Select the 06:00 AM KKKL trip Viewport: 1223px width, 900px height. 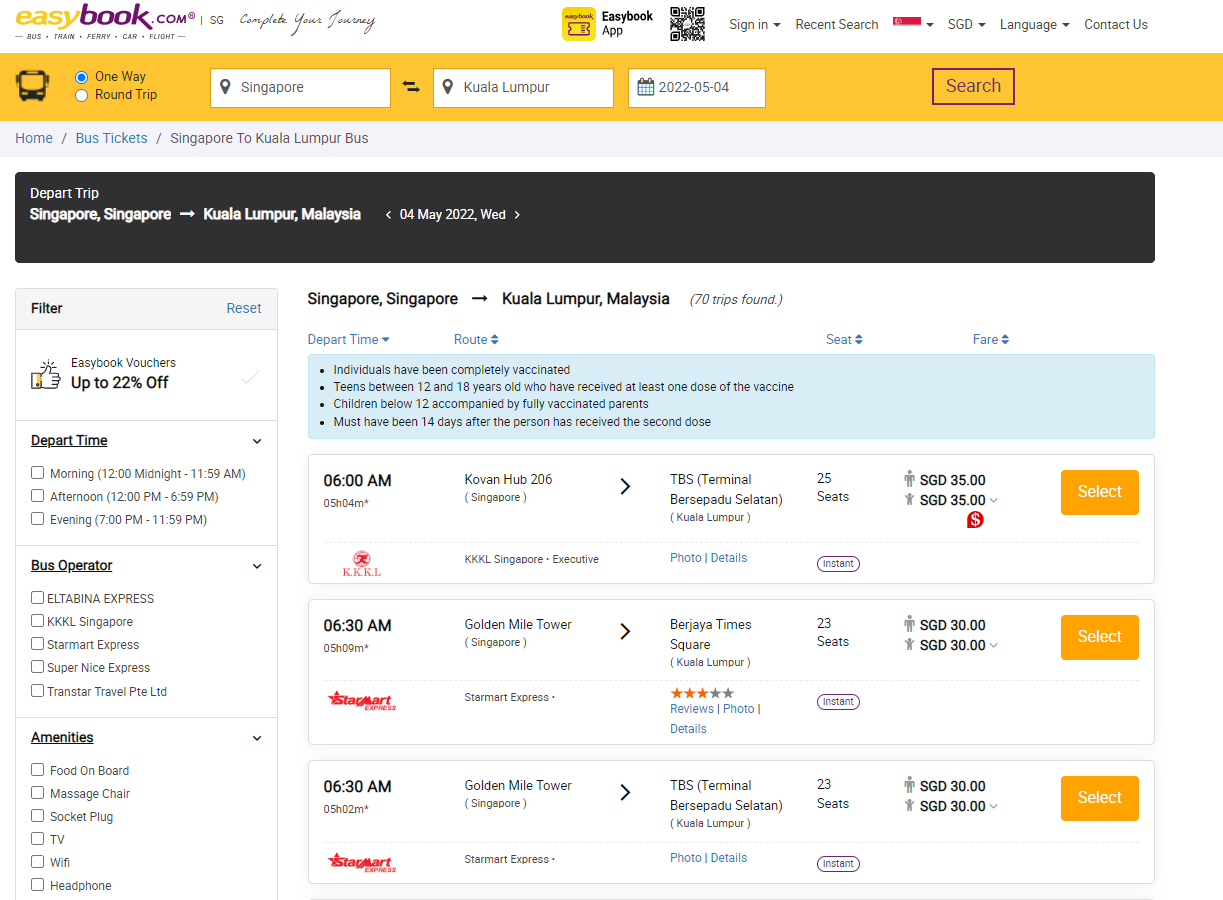point(1099,492)
